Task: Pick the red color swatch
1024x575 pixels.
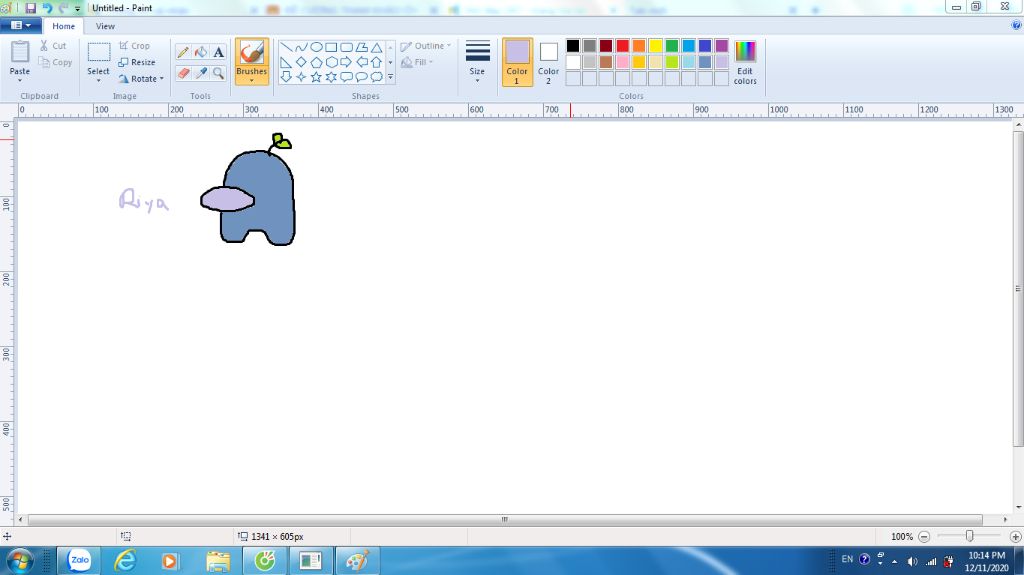Action: tap(622, 46)
